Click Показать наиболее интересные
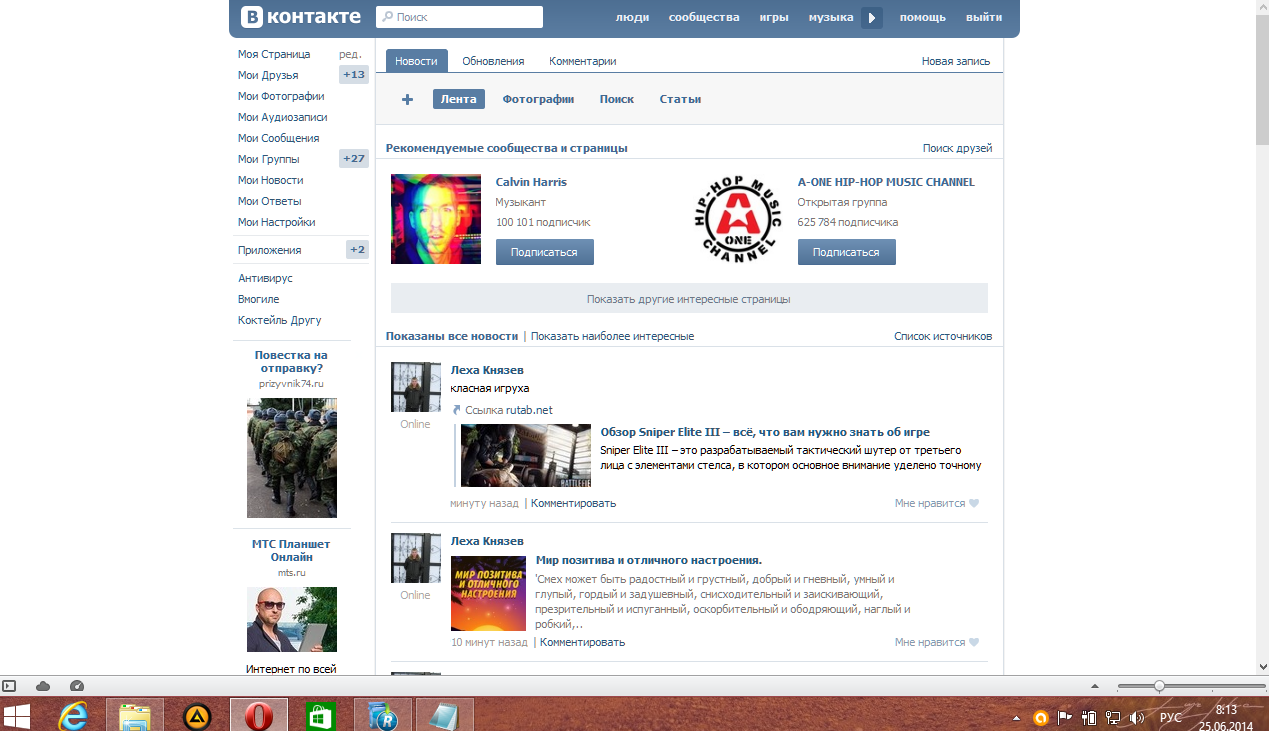The image size is (1269, 731). click(612, 336)
